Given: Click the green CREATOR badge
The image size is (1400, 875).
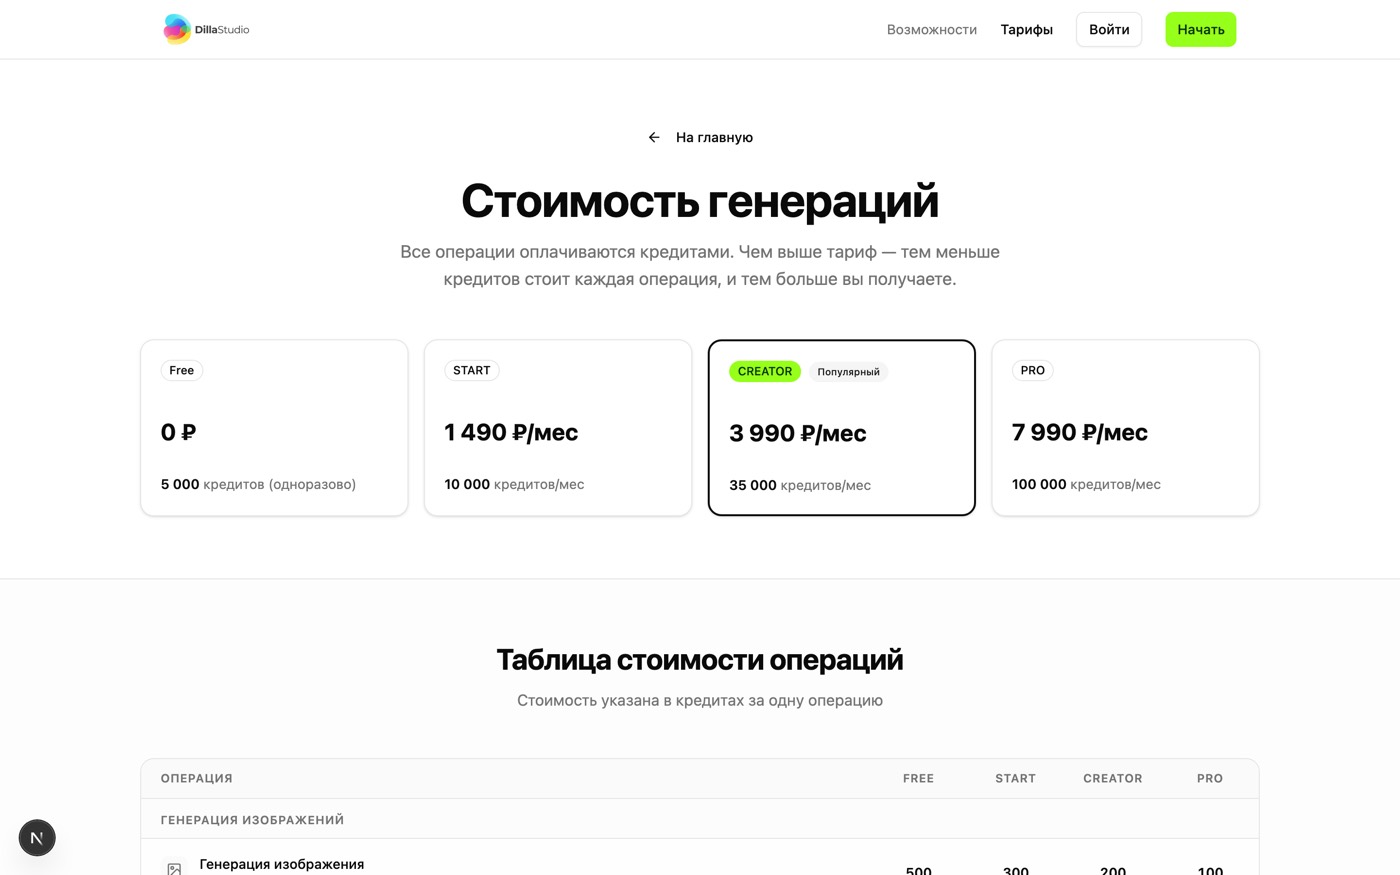Looking at the screenshot, I should click(765, 371).
